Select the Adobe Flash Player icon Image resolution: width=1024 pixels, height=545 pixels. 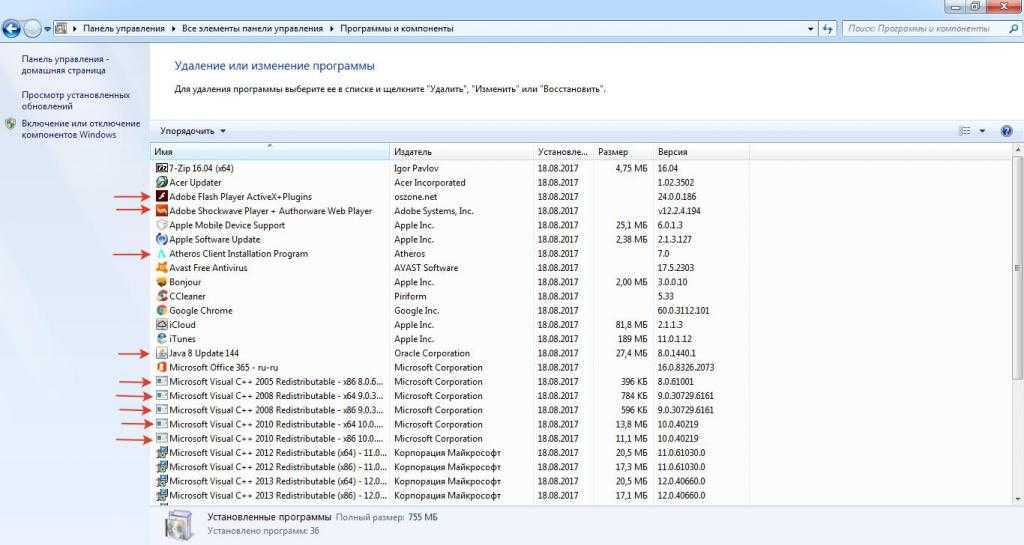[162, 197]
